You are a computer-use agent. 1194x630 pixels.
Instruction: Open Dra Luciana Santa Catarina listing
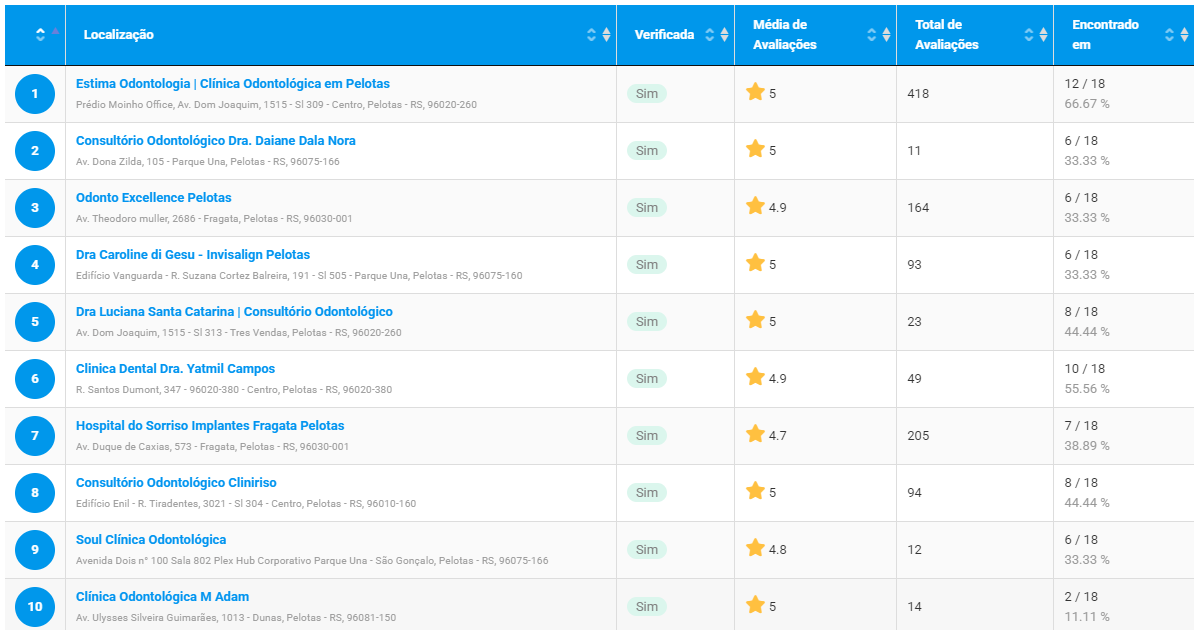click(235, 312)
